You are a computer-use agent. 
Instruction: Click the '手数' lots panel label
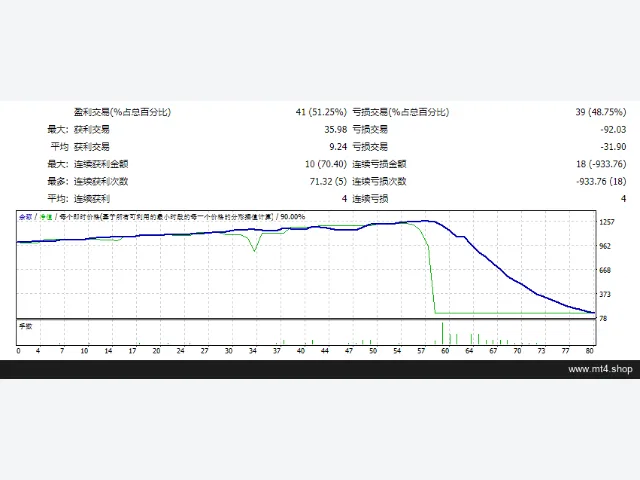(x=25, y=326)
